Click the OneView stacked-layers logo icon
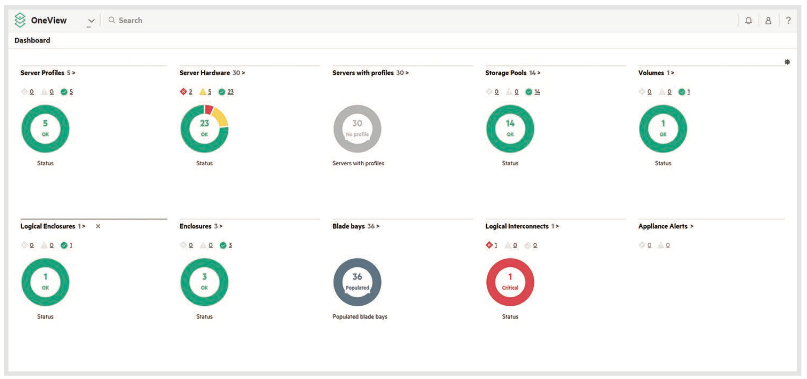 (x=20, y=20)
